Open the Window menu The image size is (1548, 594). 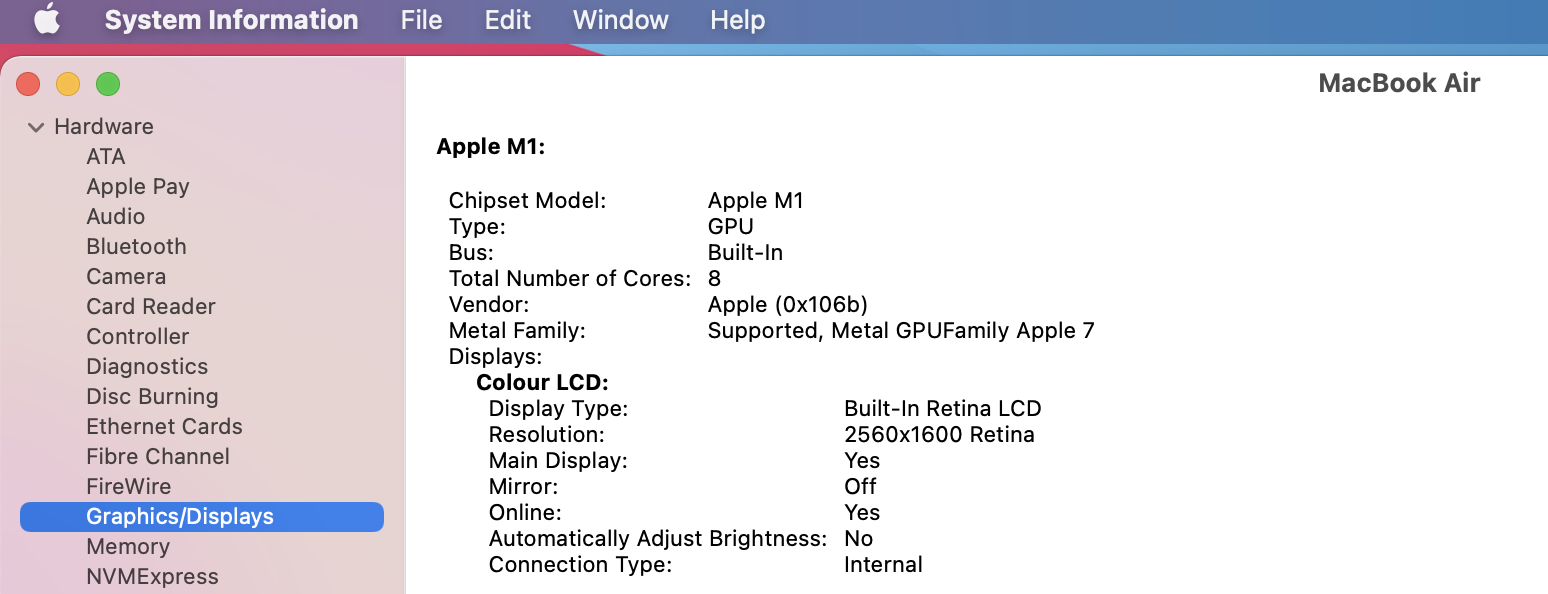pyautogui.click(x=621, y=20)
